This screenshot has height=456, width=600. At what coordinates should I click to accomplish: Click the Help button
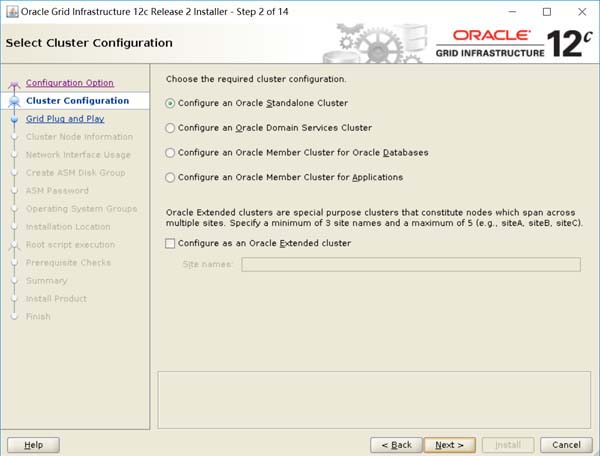[33, 445]
